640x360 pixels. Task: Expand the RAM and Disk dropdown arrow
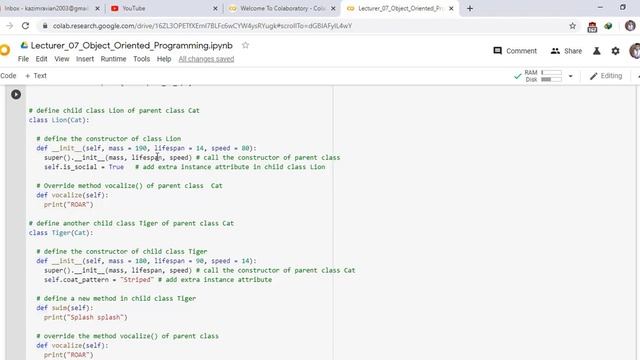tap(571, 76)
